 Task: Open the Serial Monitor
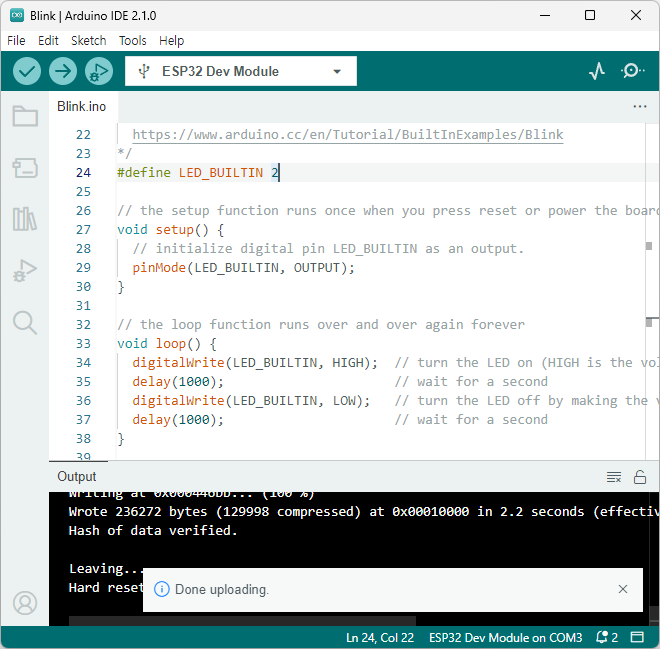[x=632, y=71]
